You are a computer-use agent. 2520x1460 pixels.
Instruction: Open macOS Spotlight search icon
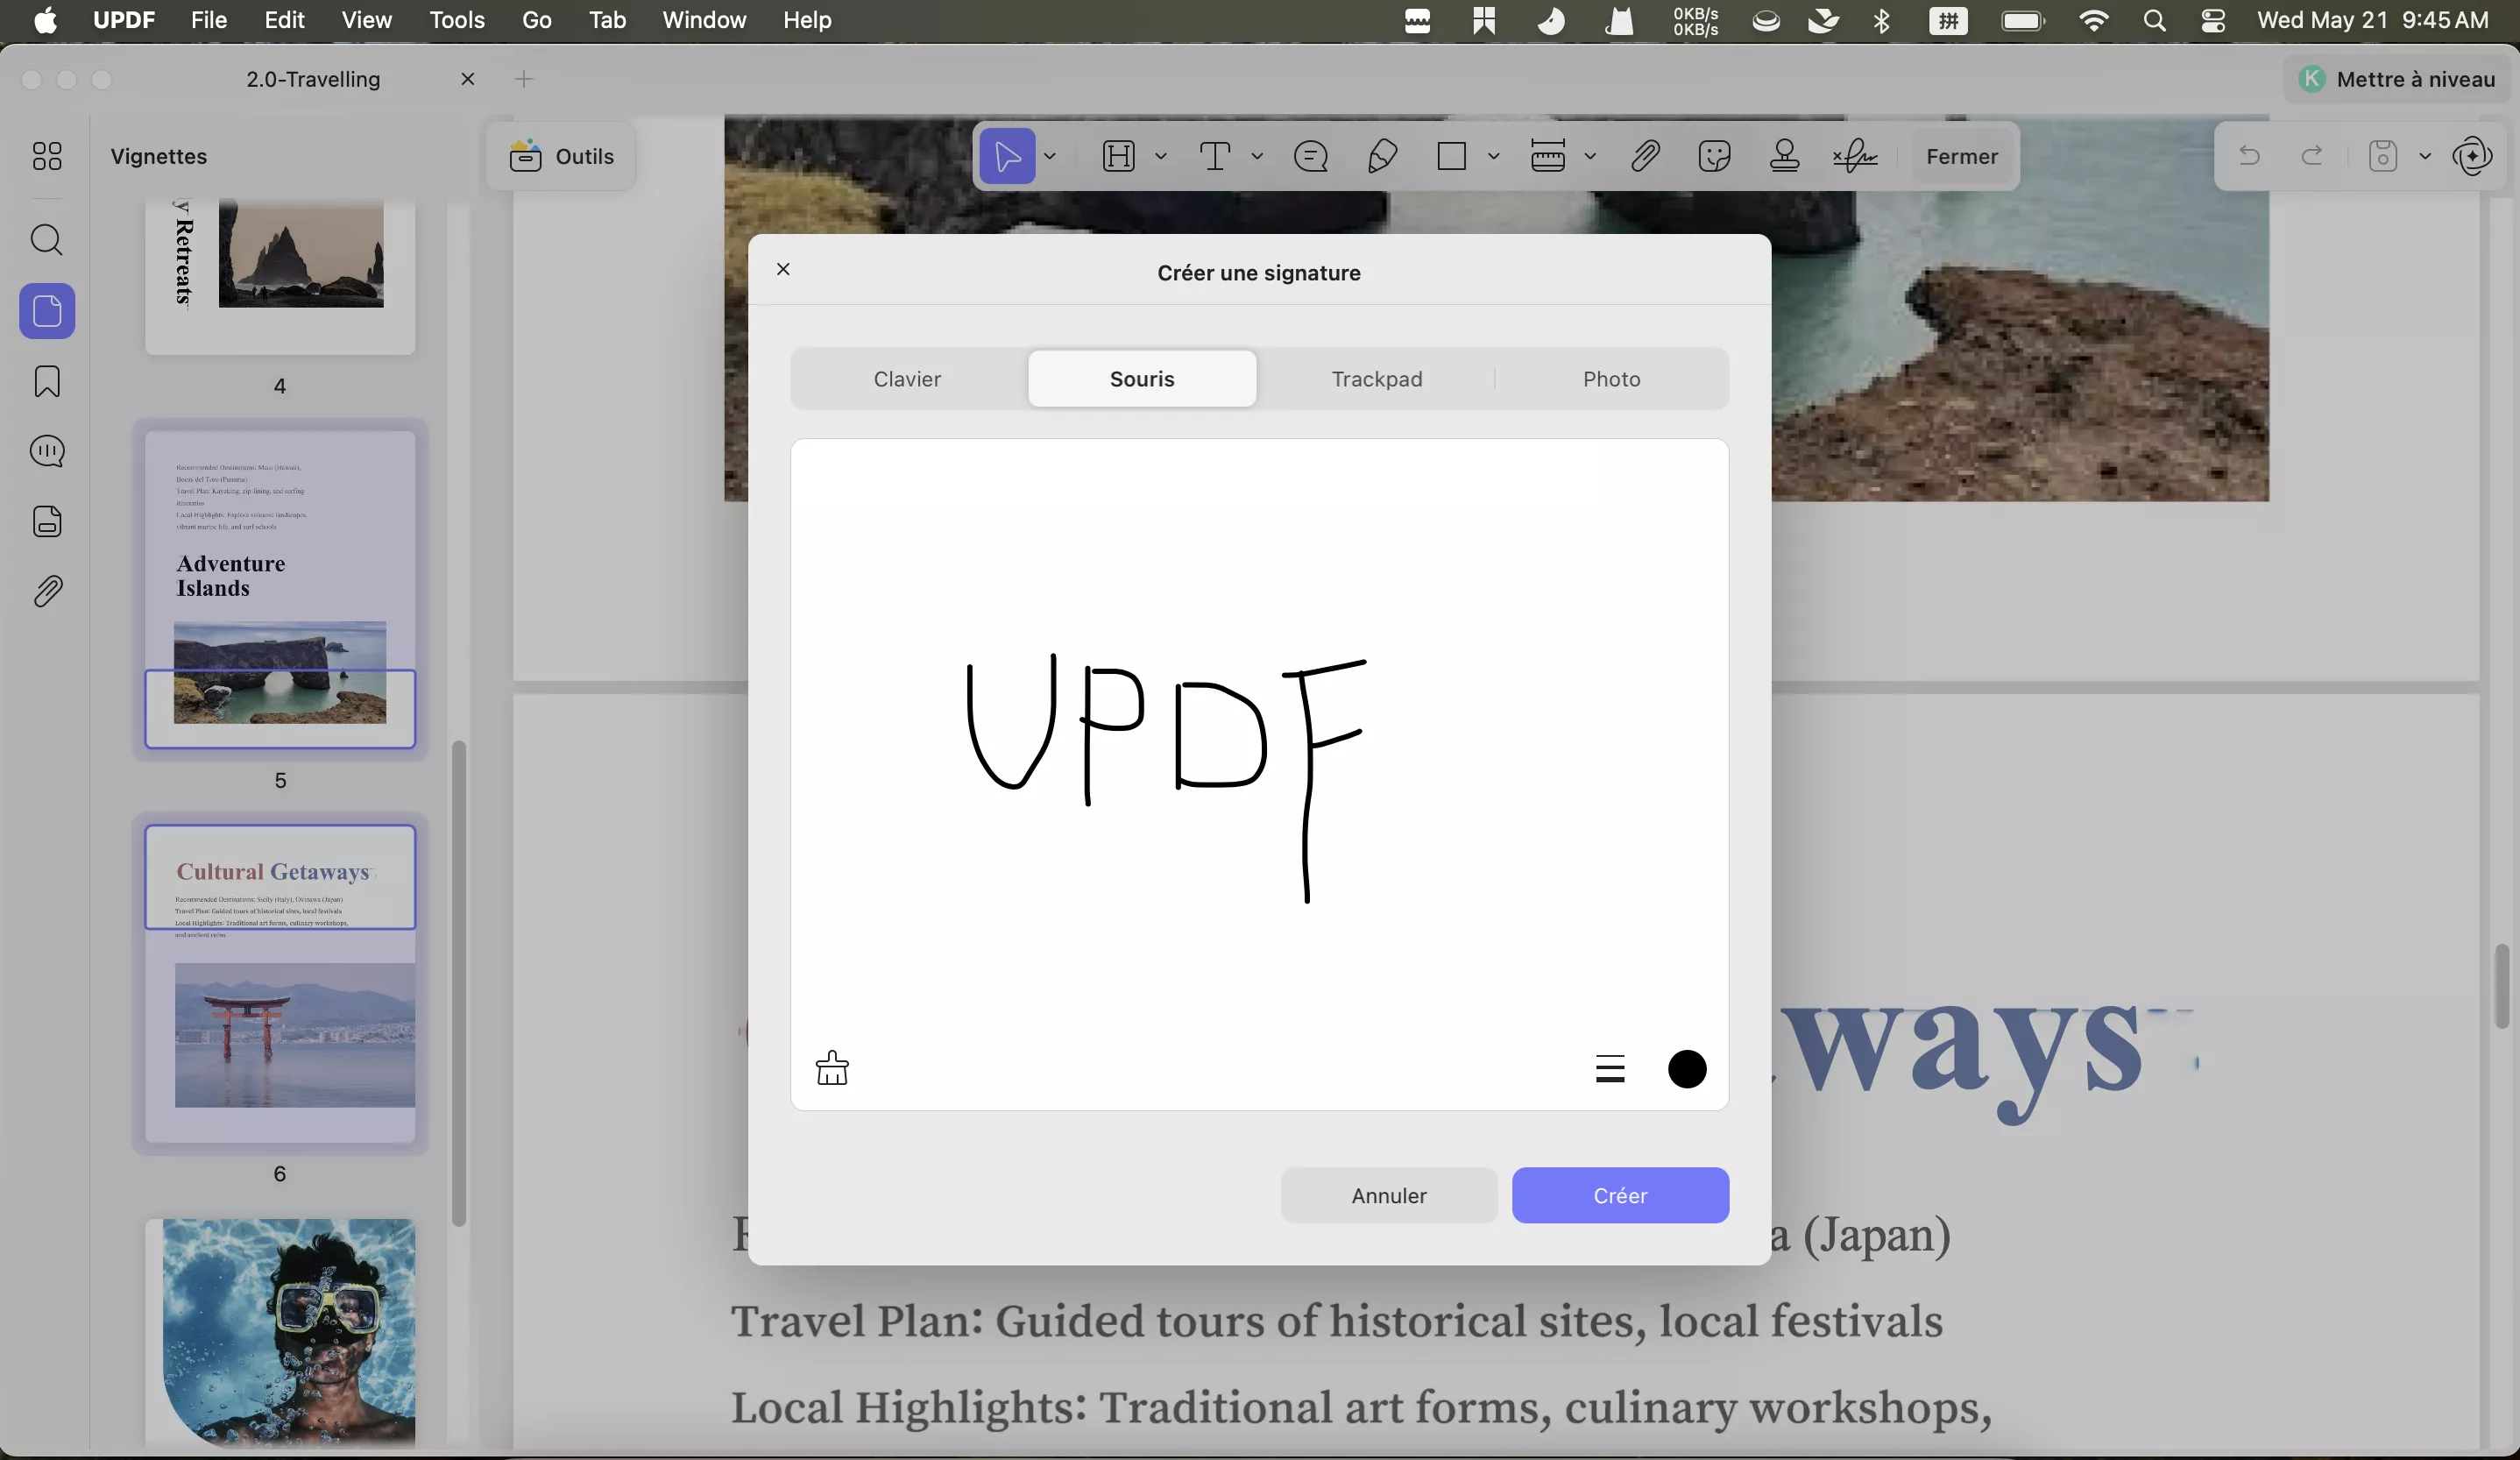point(2155,20)
